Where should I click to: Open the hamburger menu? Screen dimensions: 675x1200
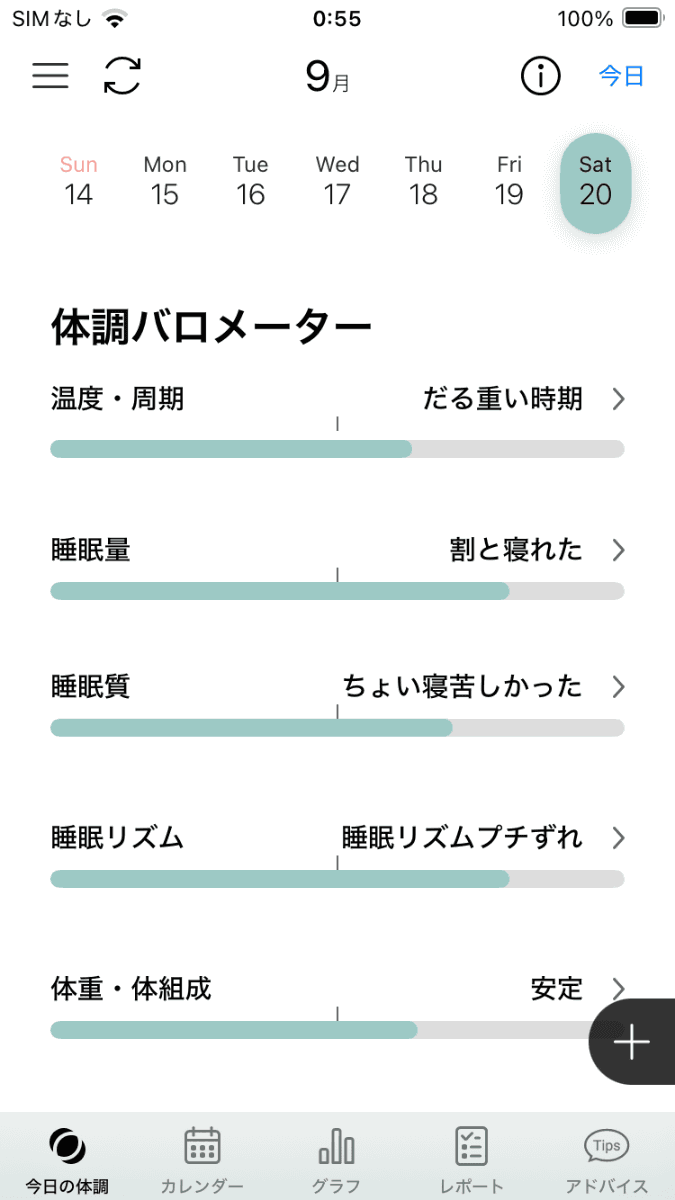pyautogui.click(x=50, y=76)
